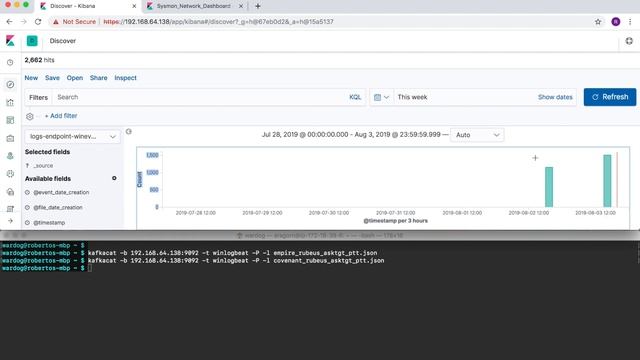Viewport: 640px width, 360px height.
Task: Open the Canvas icon in sidebar
Action: (x=10, y=138)
